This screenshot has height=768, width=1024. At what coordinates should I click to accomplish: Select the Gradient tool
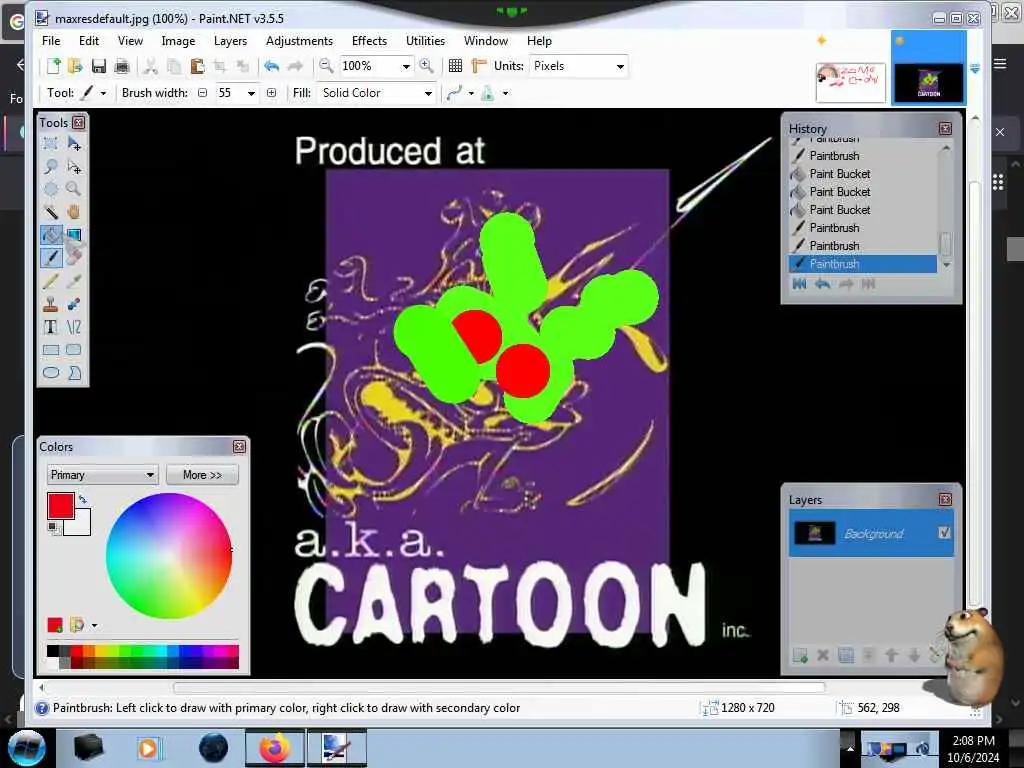pos(74,234)
